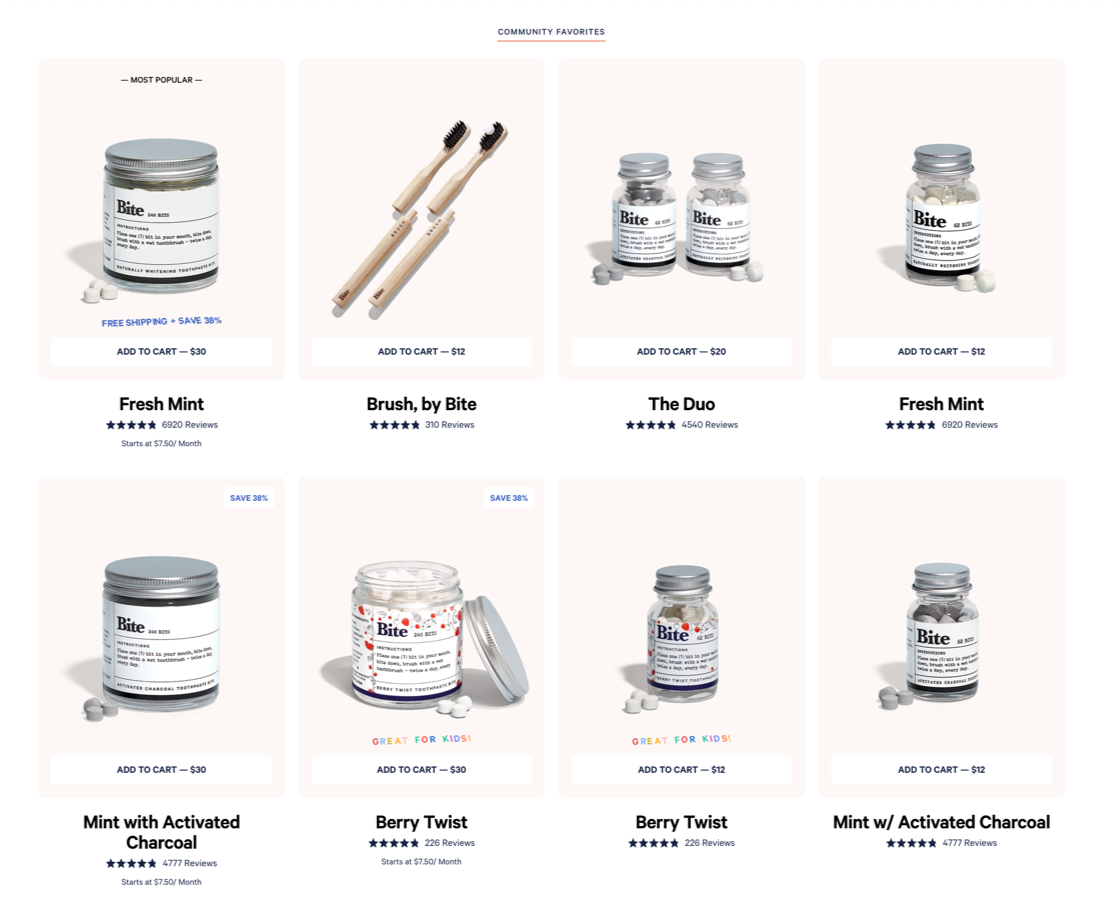The height and width of the screenshot is (908, 1118).
Task: Add the $12 Berry Twist bottle to cart
Action: 682,770
